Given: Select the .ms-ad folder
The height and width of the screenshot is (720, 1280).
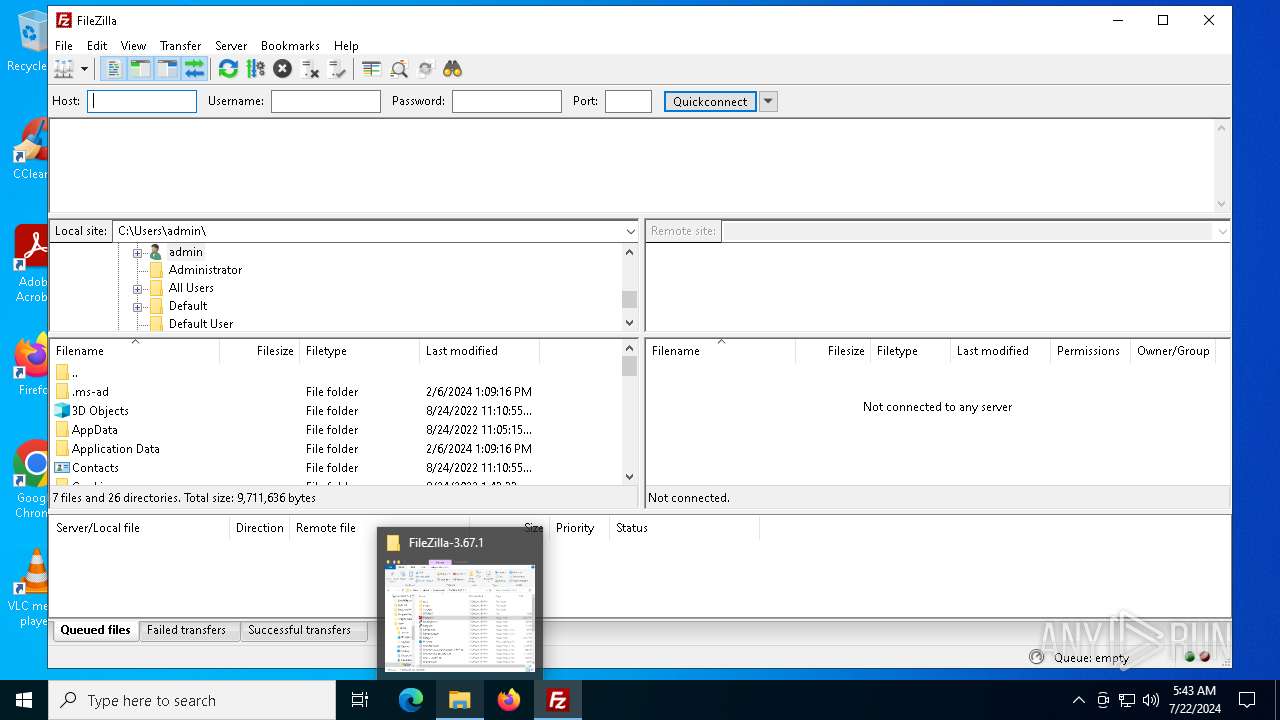Looking at the screenshot, I should click(336, 392).
